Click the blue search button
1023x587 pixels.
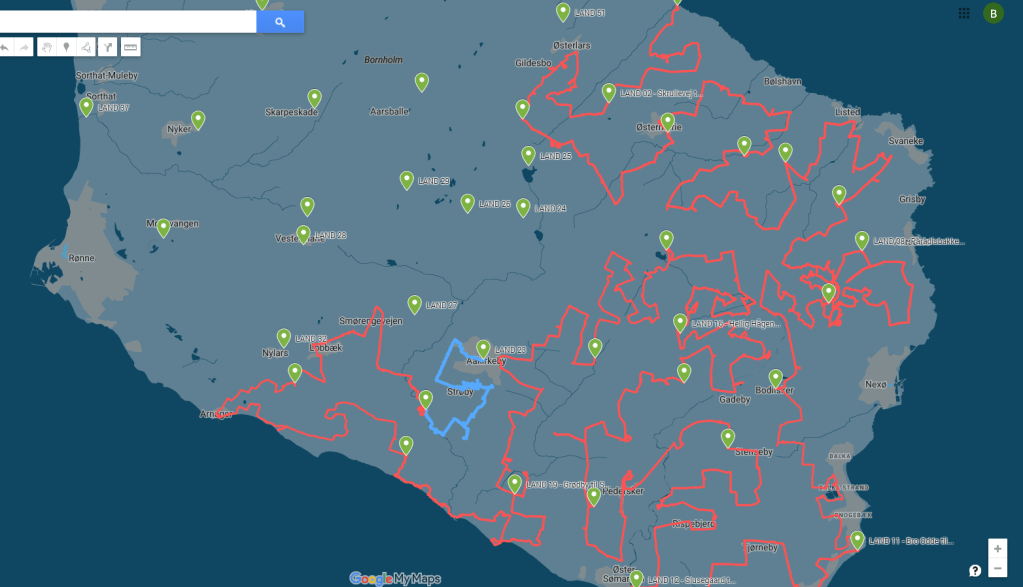280,22
